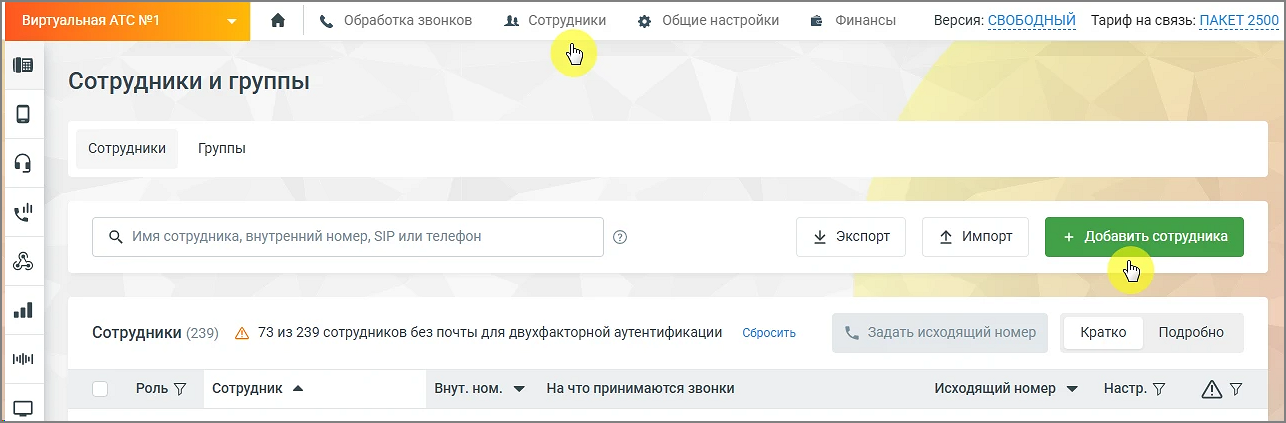Switch view to Кратко
The image size is (1286, 423).
[x=1103, y=333]
